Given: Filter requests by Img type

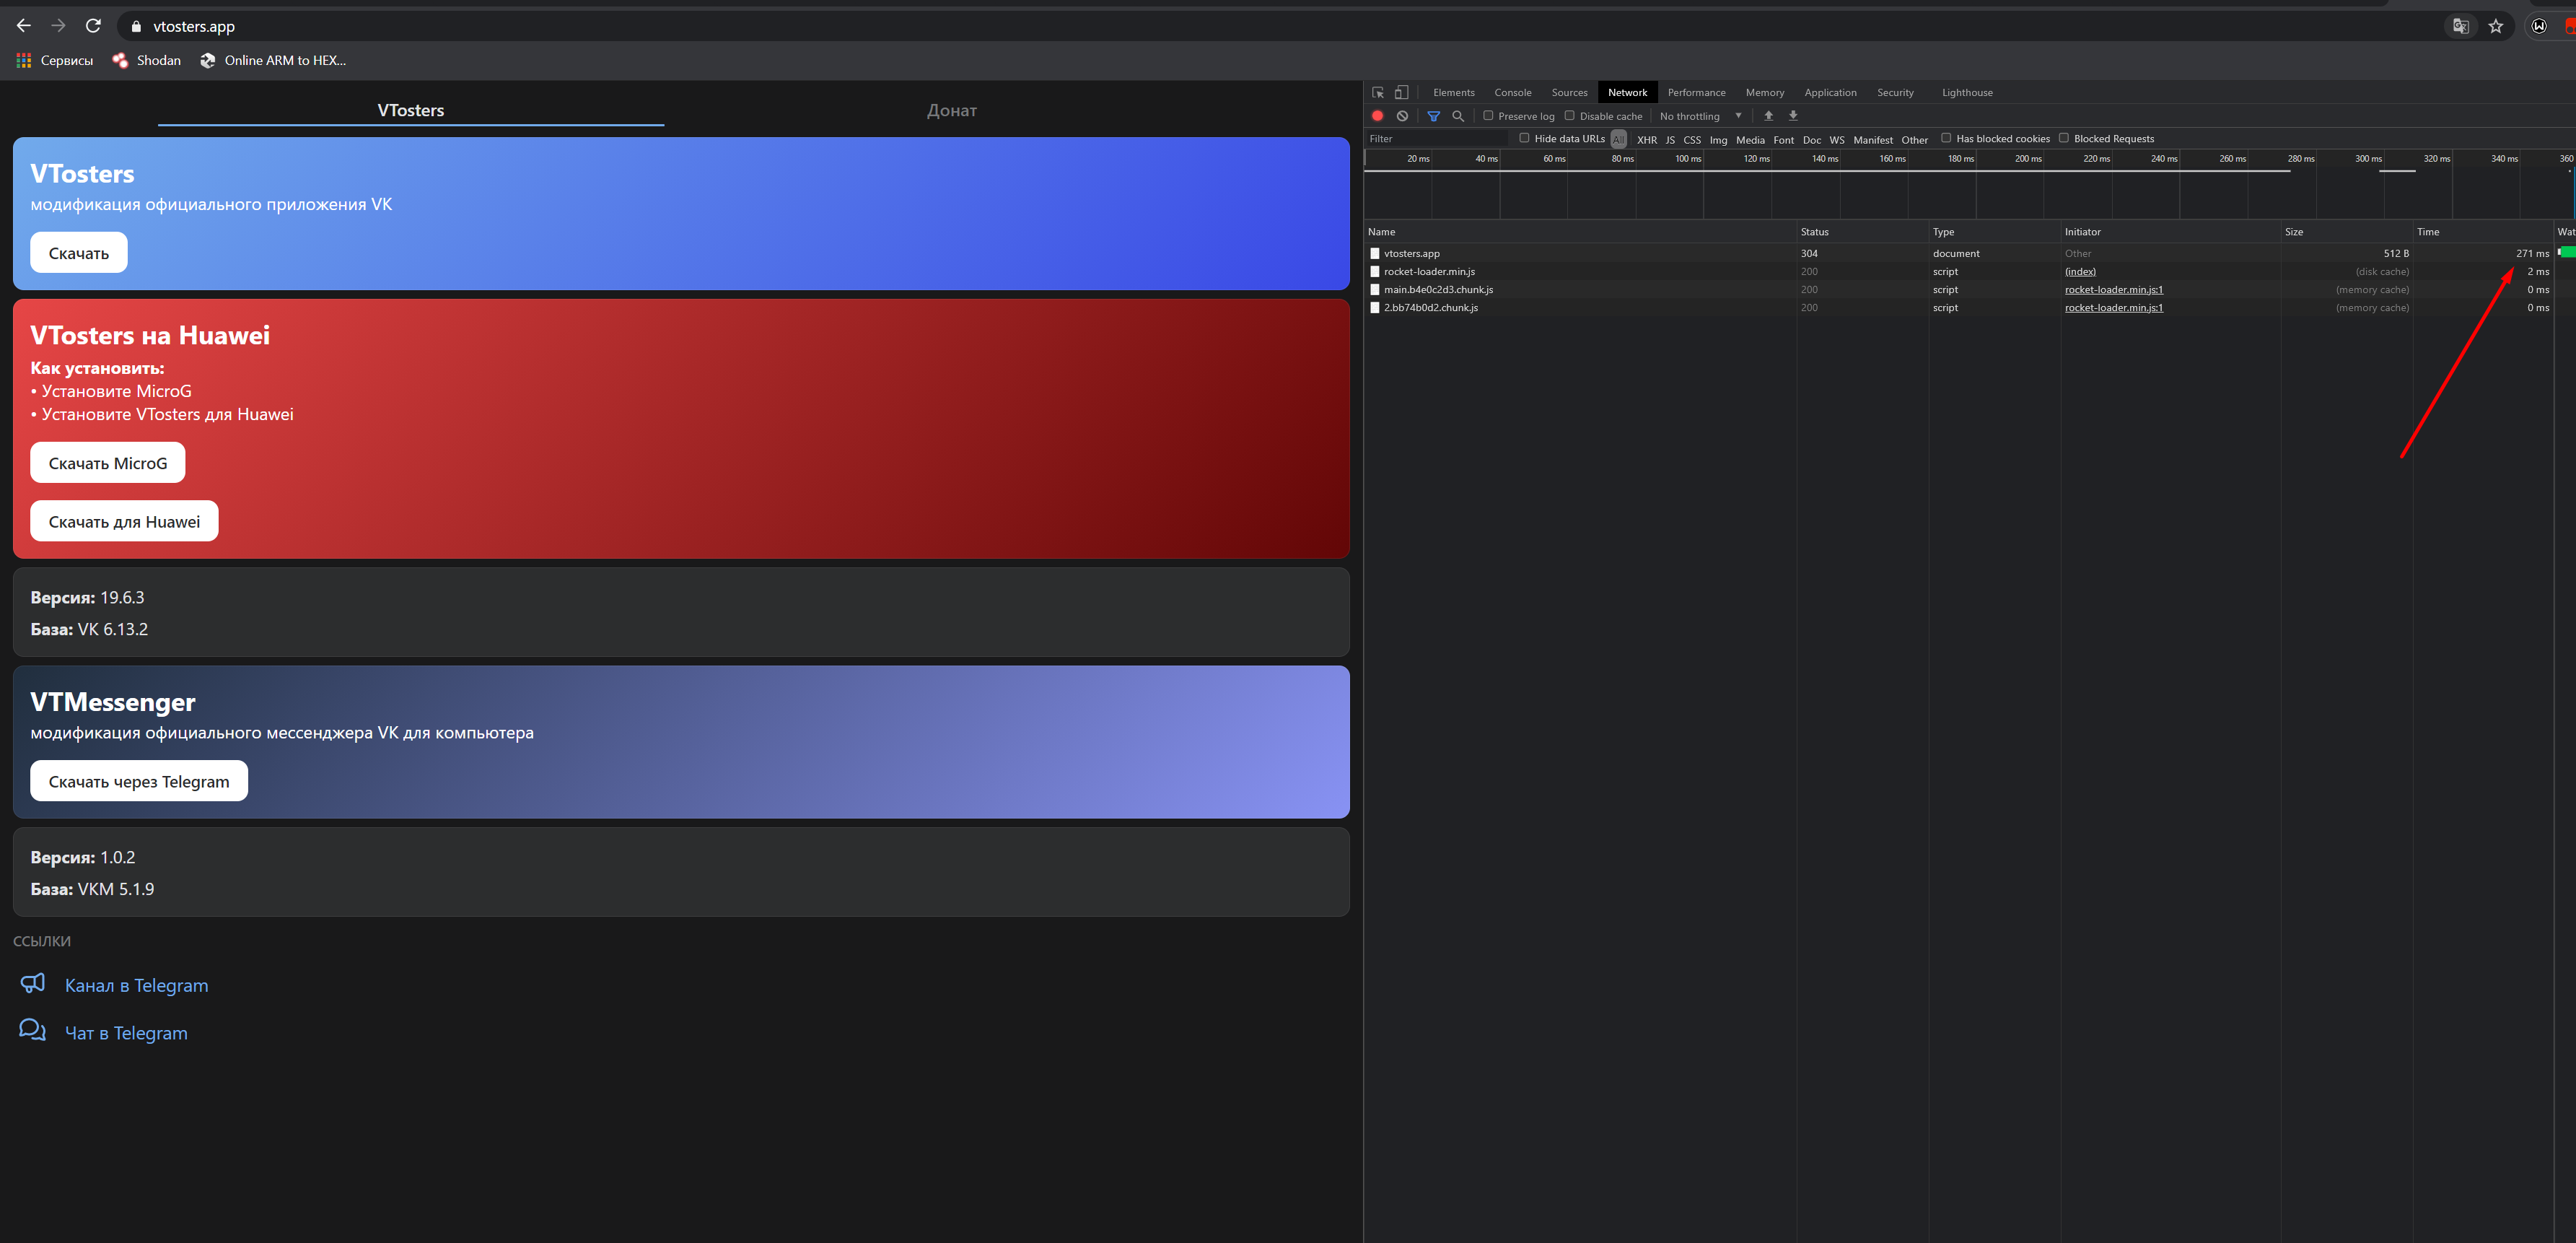Looking at the screenshot, I should click(x=1718, y=140).
